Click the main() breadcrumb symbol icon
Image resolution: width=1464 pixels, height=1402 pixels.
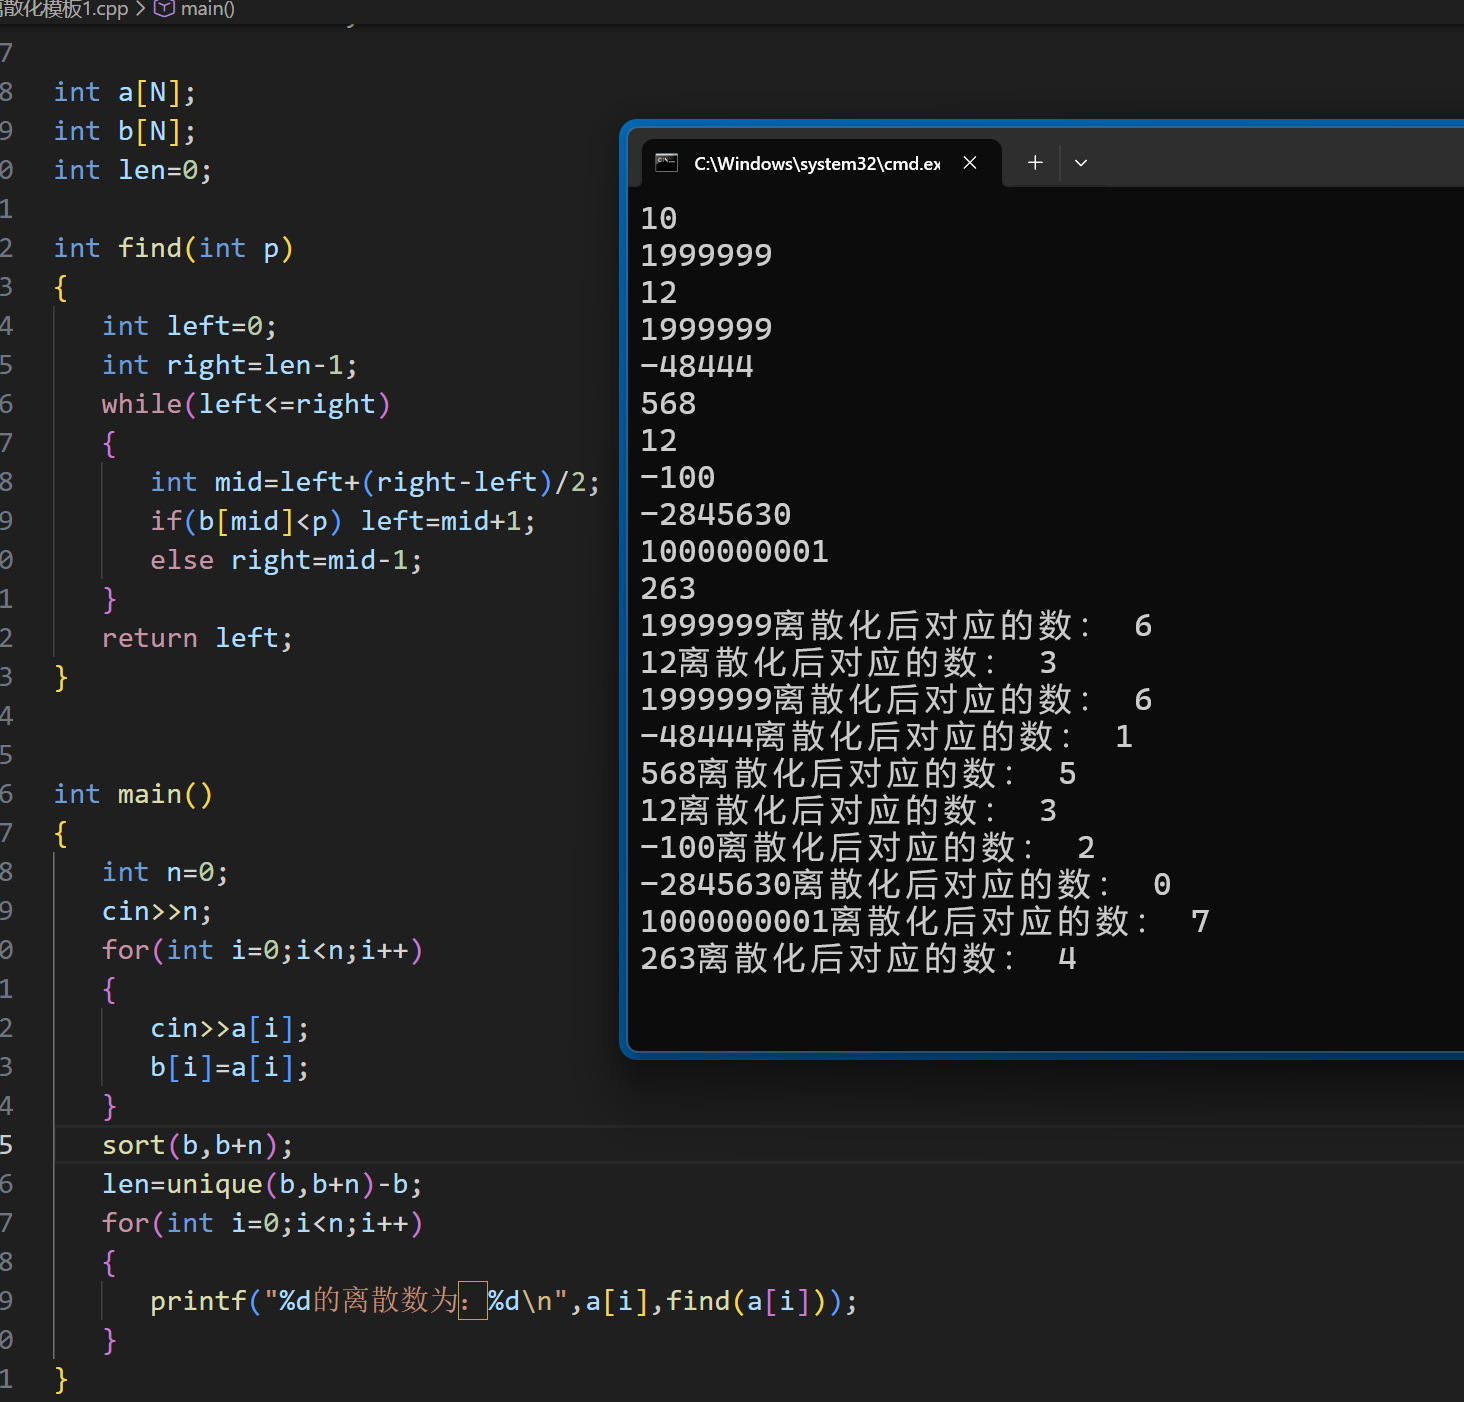tap(165, 9)
